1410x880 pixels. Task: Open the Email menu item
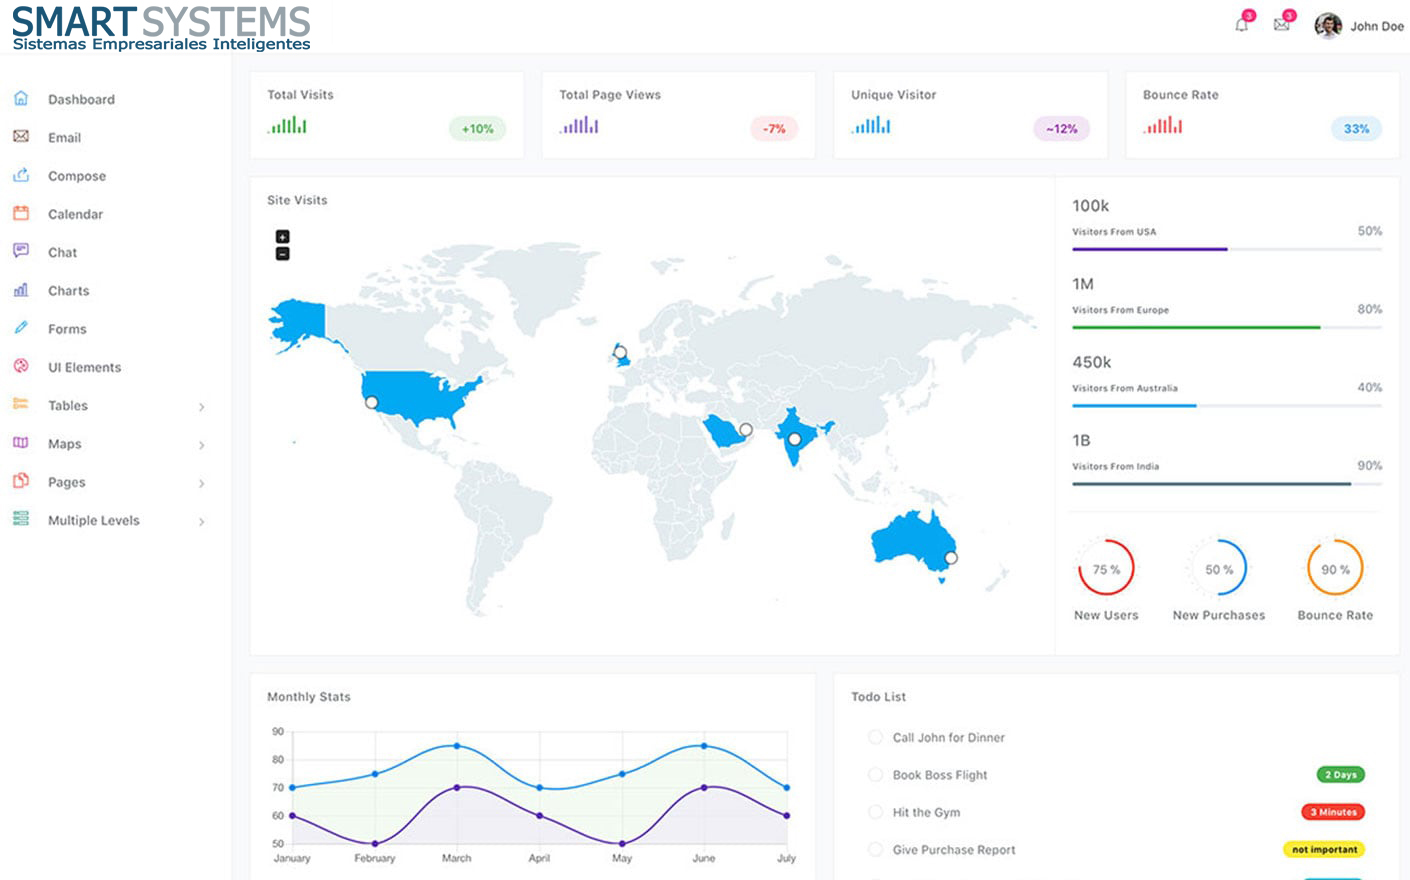[64, 138]
